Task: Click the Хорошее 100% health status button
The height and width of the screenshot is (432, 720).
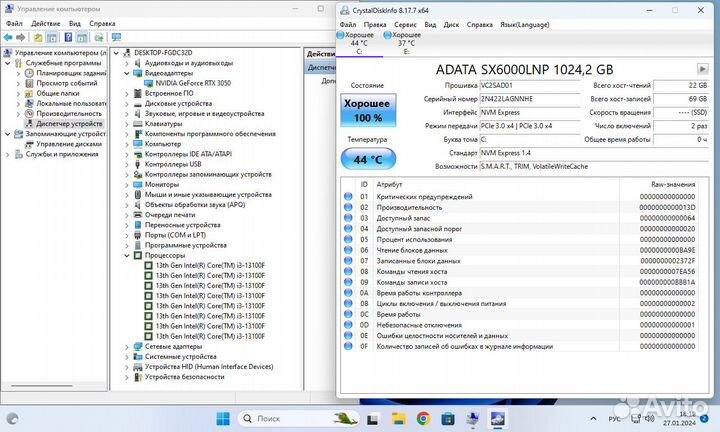Action: pos(368,110)
